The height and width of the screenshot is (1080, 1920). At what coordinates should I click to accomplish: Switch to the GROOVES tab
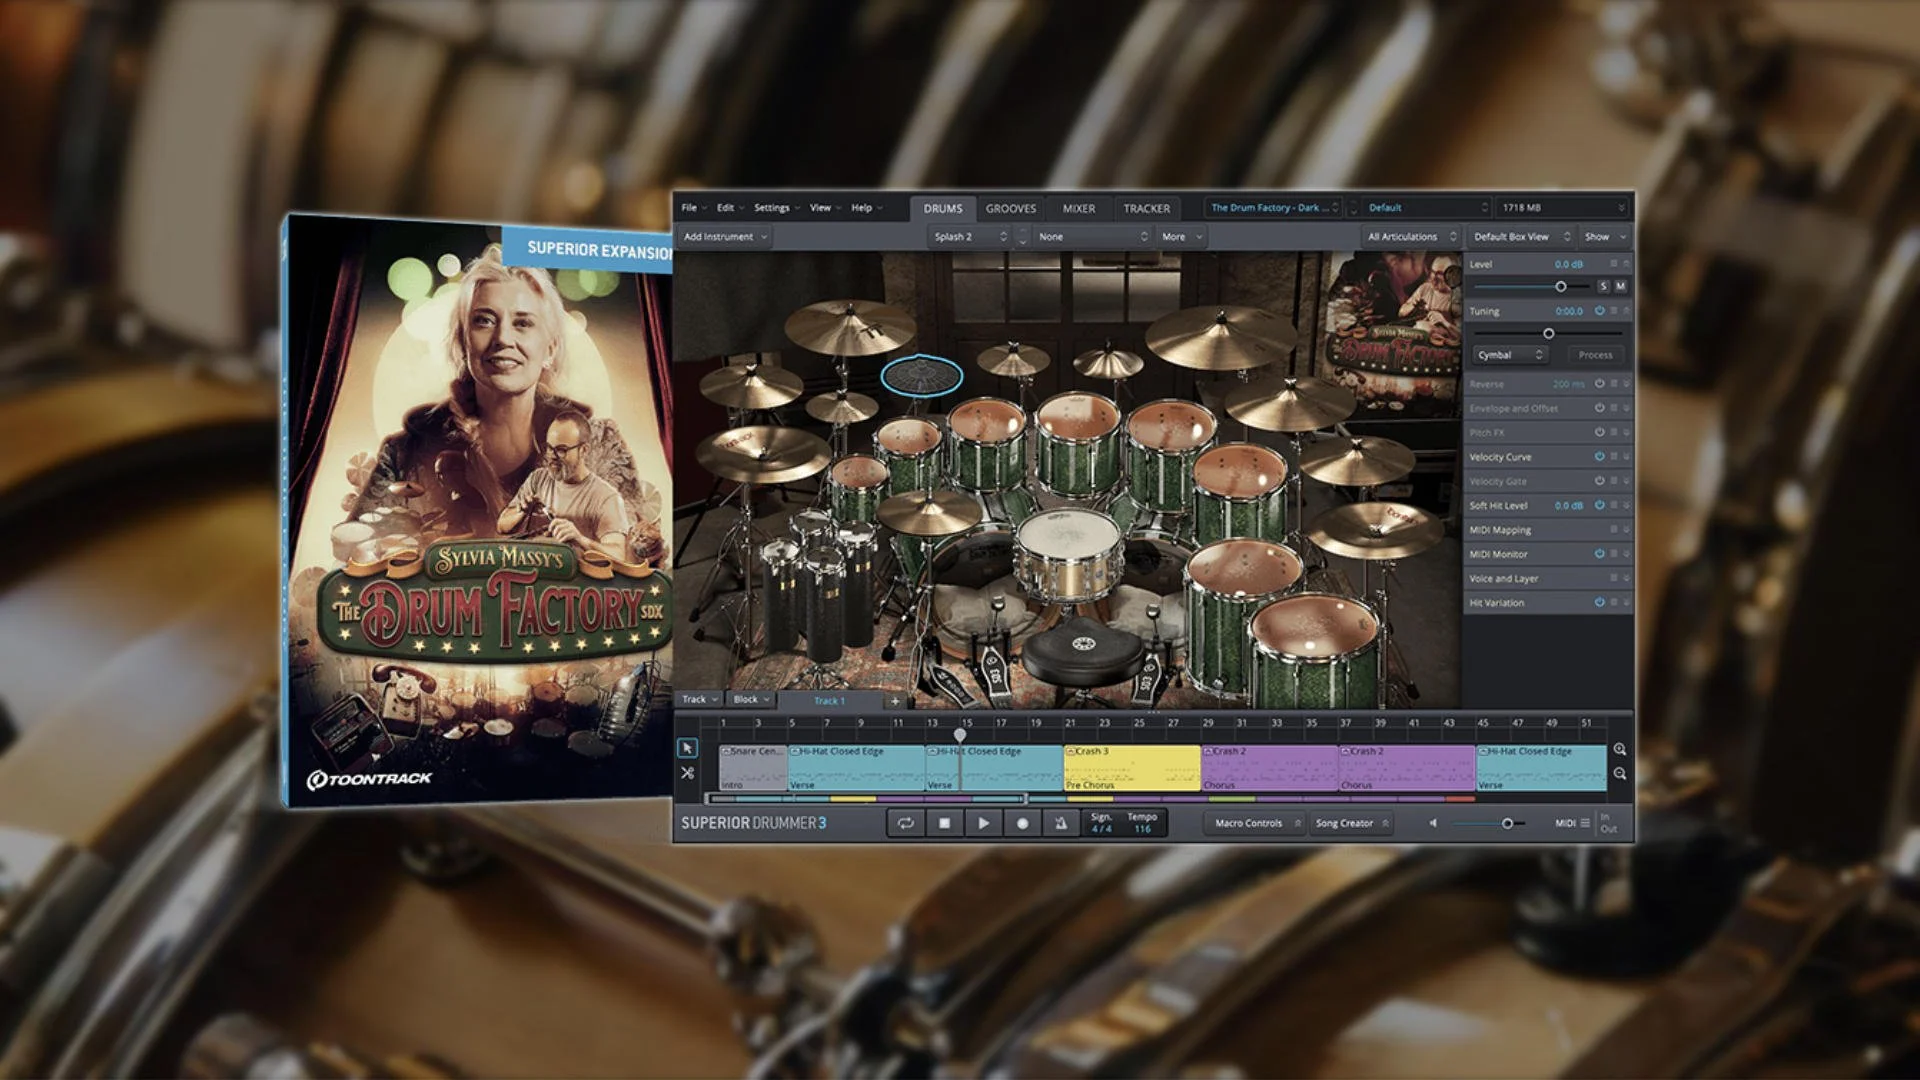[x=1011, y=208]
